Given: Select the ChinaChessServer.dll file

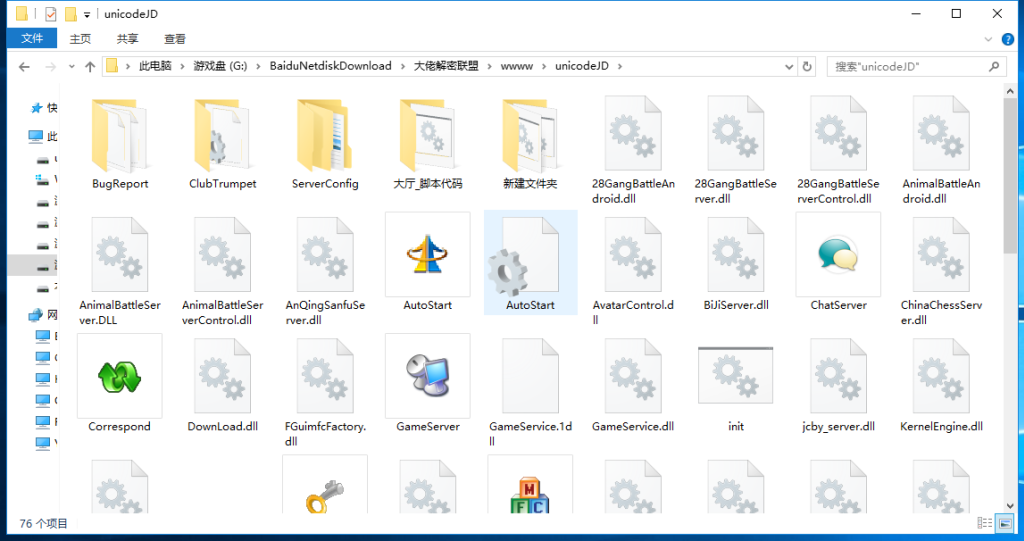Looking at the screenshot, I should [941, 271].
